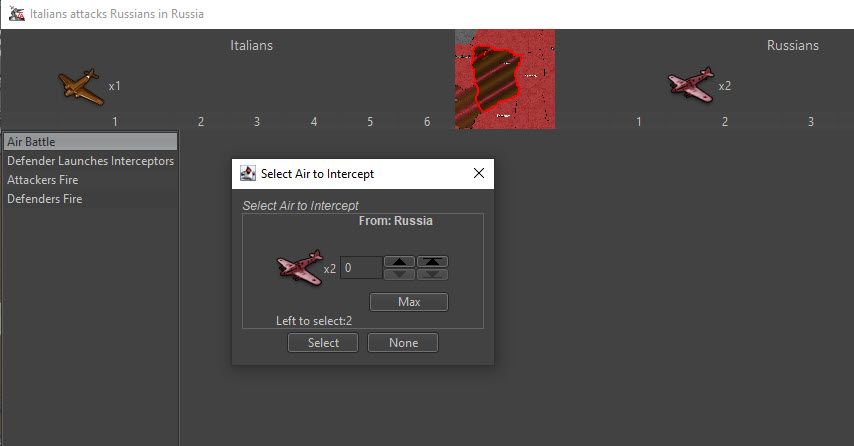Image resolution: width=854 pixels, height=446 pixels.
Task: Click the Russian fighter icon in battle header
Action: [x=691, y=86]
